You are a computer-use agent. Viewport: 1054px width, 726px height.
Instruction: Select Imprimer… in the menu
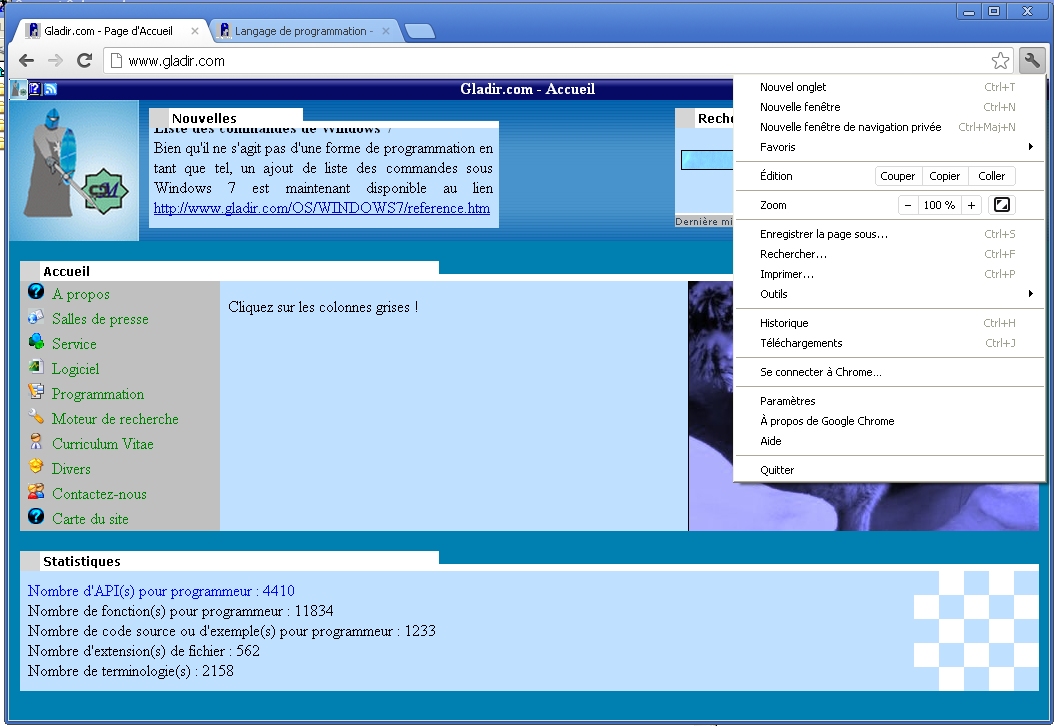tap(889, 274)
